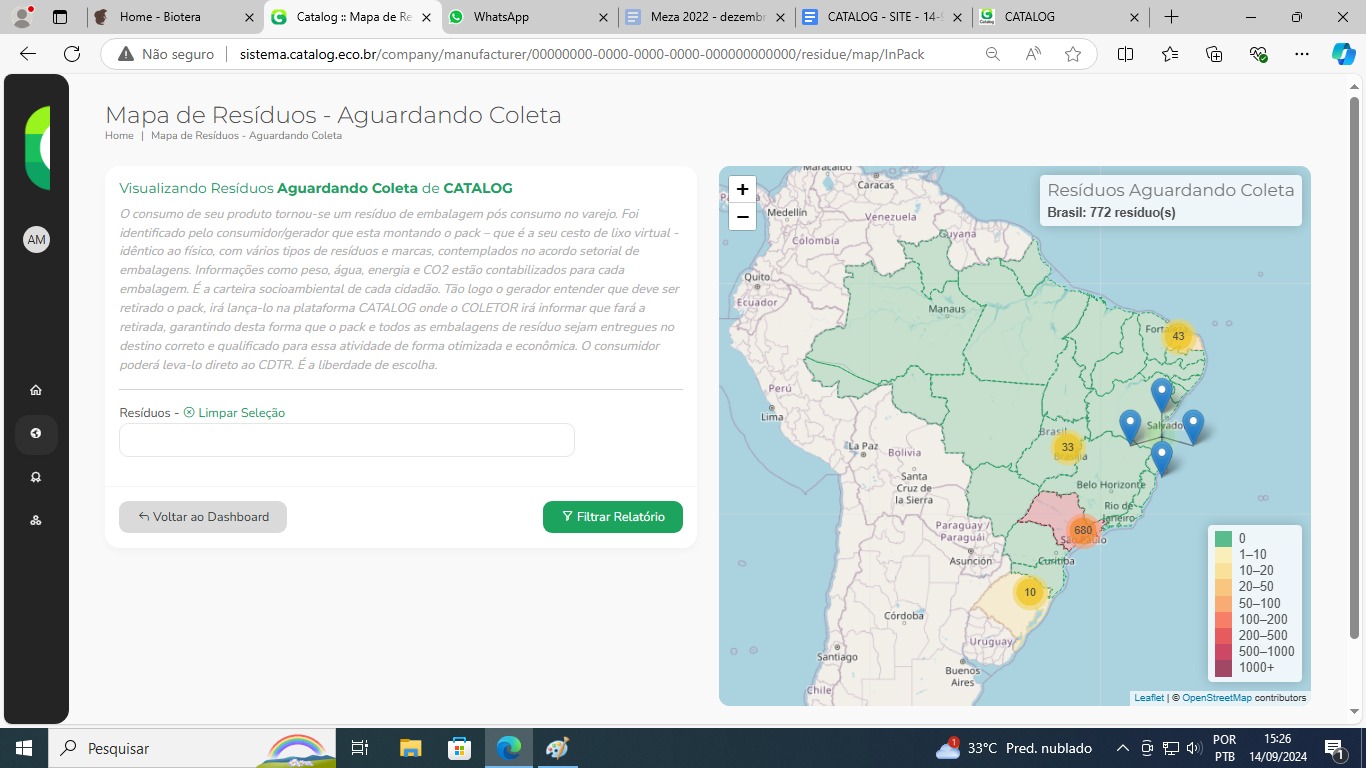The height and width of the screenshot is (768, 1366).
Task: Click the green Catalog logo in the sidebar
Action: pyautogui.click(x=37, y=147)
